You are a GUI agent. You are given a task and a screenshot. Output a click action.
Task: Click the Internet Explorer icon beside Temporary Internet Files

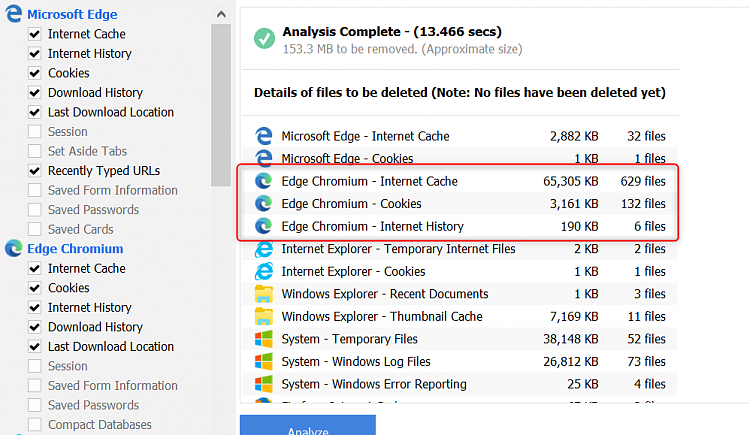(264, 249)
